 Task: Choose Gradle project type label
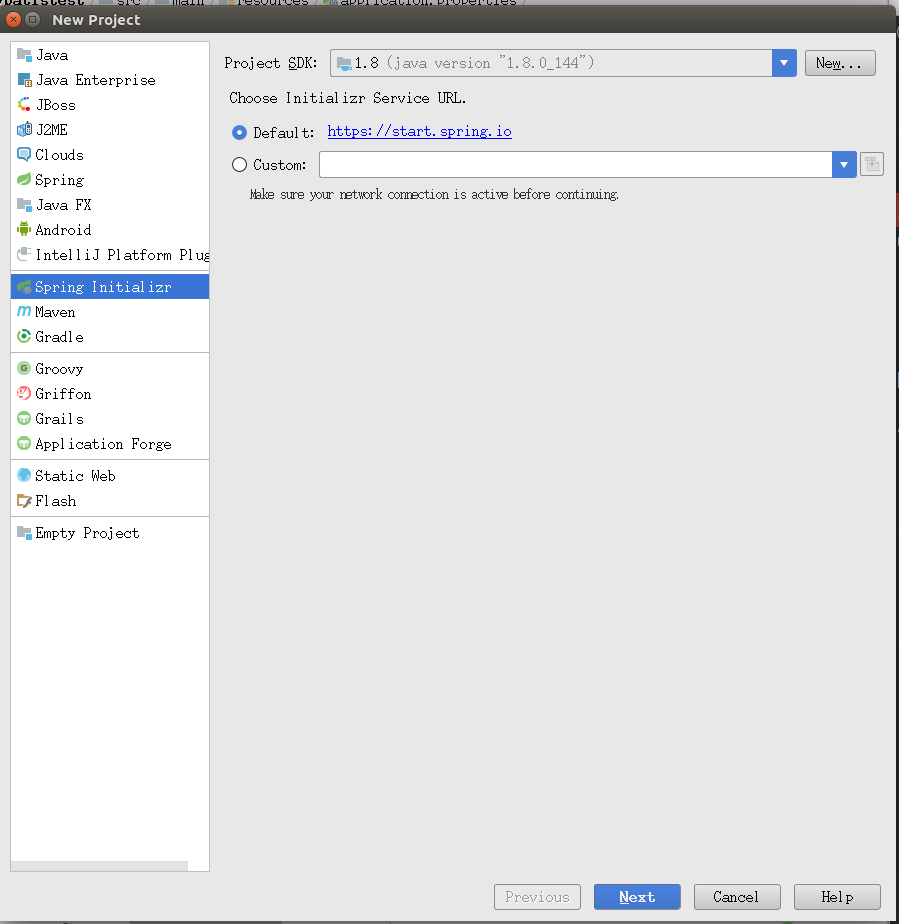click(60, 337)
